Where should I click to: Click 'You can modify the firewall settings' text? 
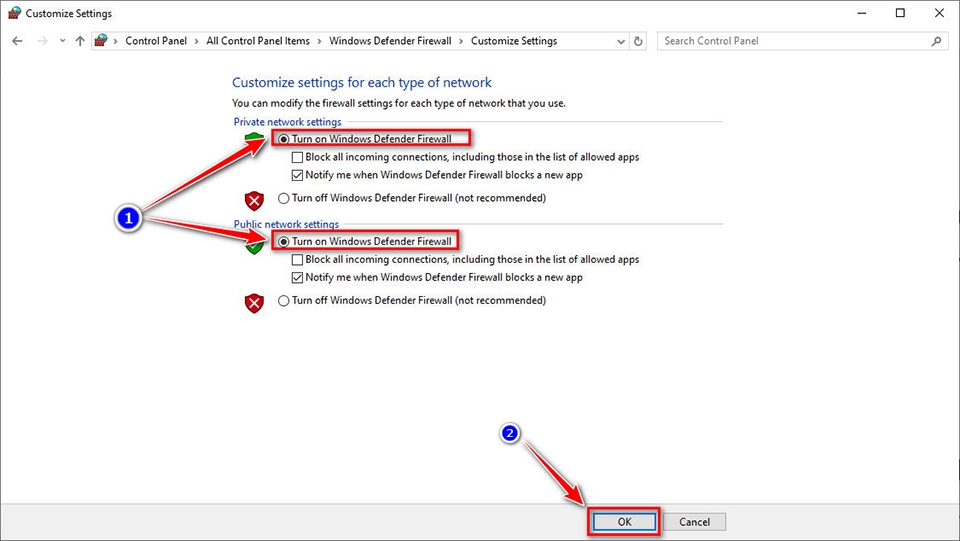[399, 103]
